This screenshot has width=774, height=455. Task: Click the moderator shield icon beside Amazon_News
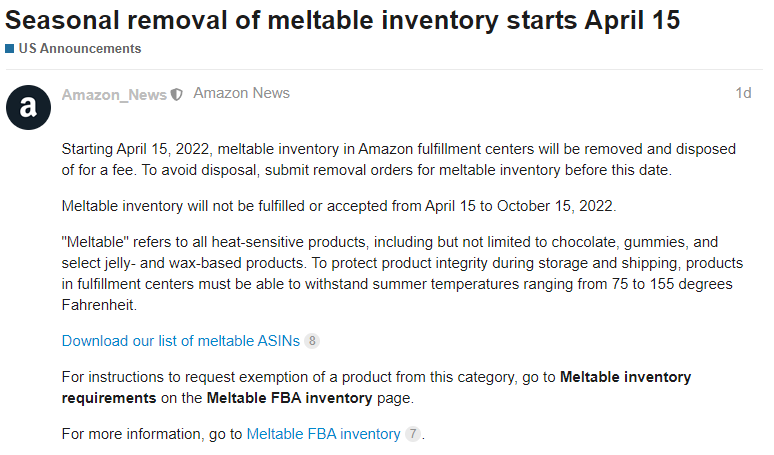(x=177, y=94)
